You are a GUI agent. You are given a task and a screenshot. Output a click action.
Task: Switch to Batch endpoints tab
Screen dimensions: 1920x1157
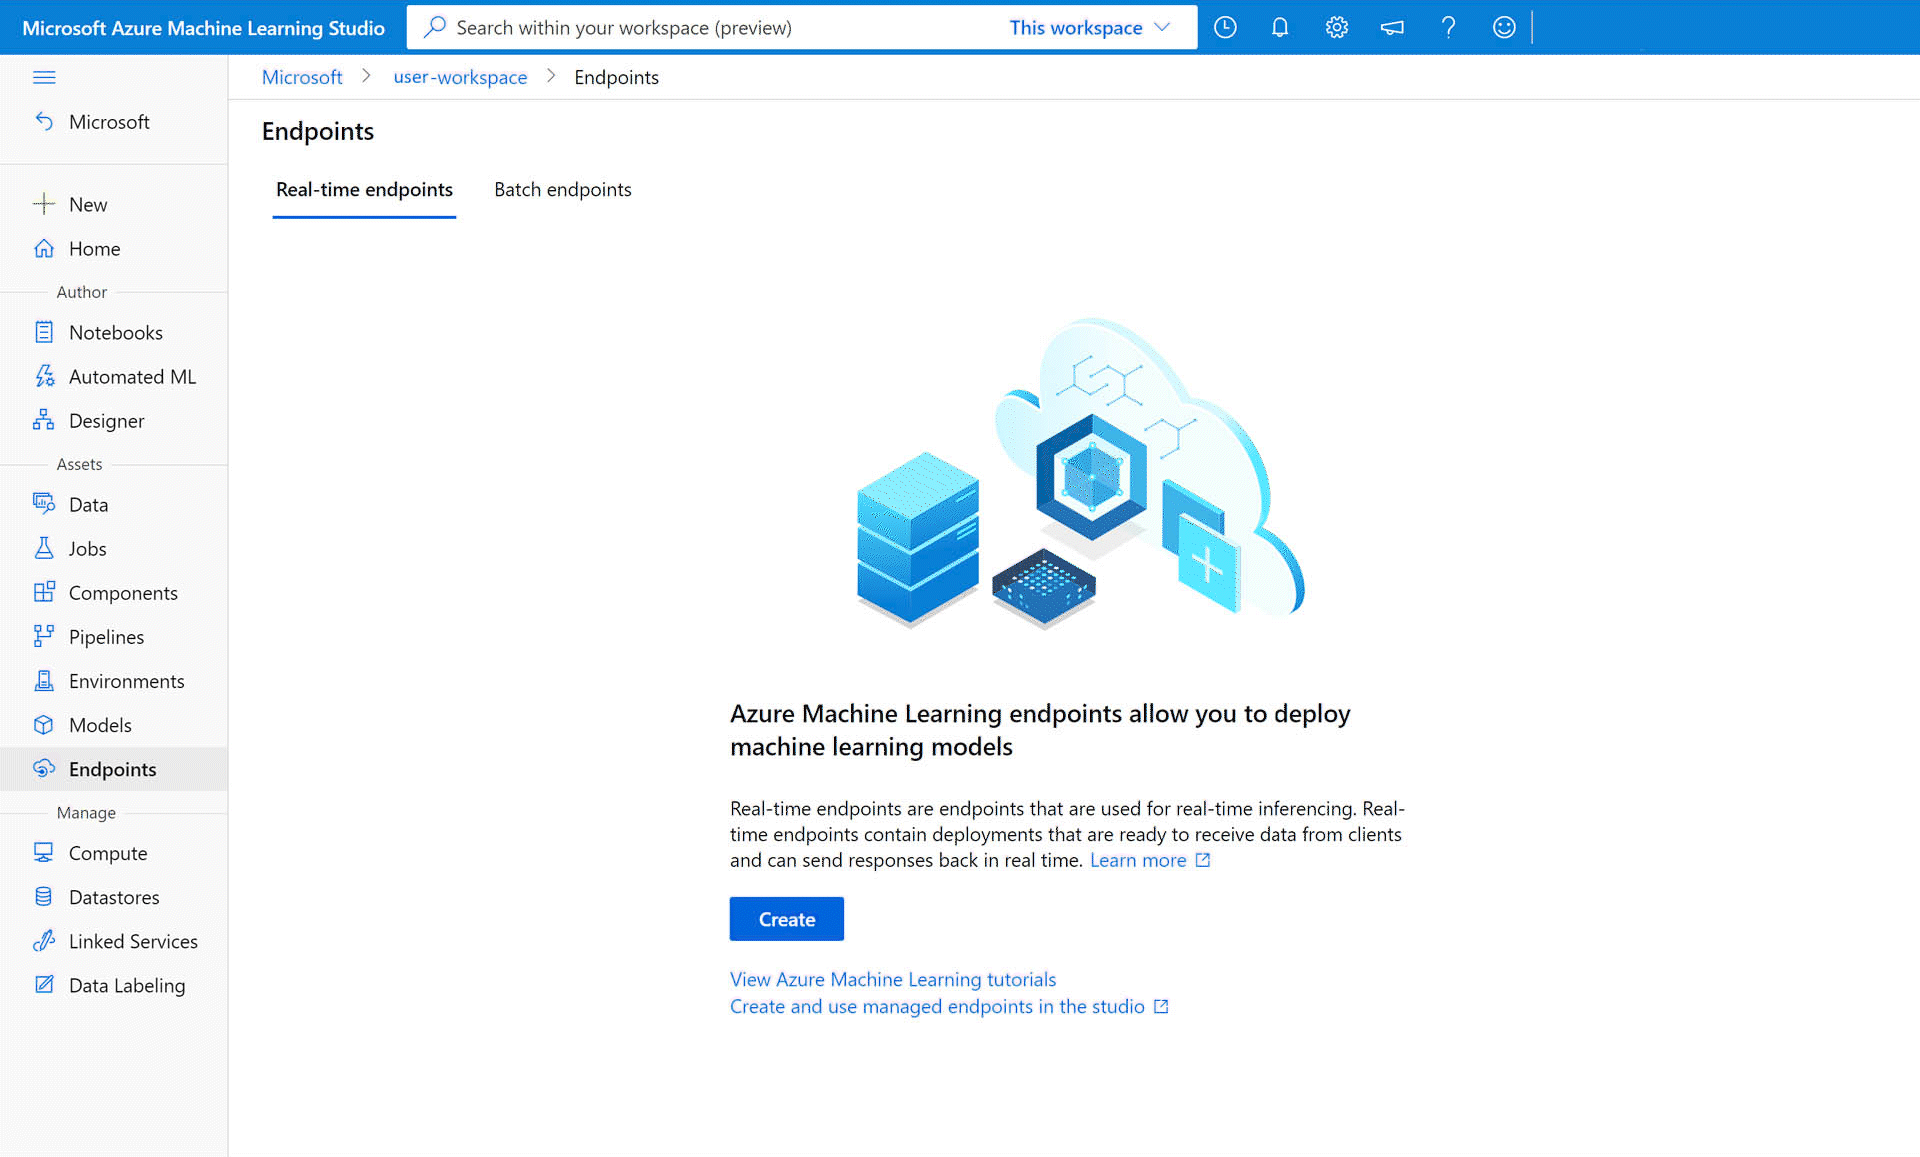563,190
